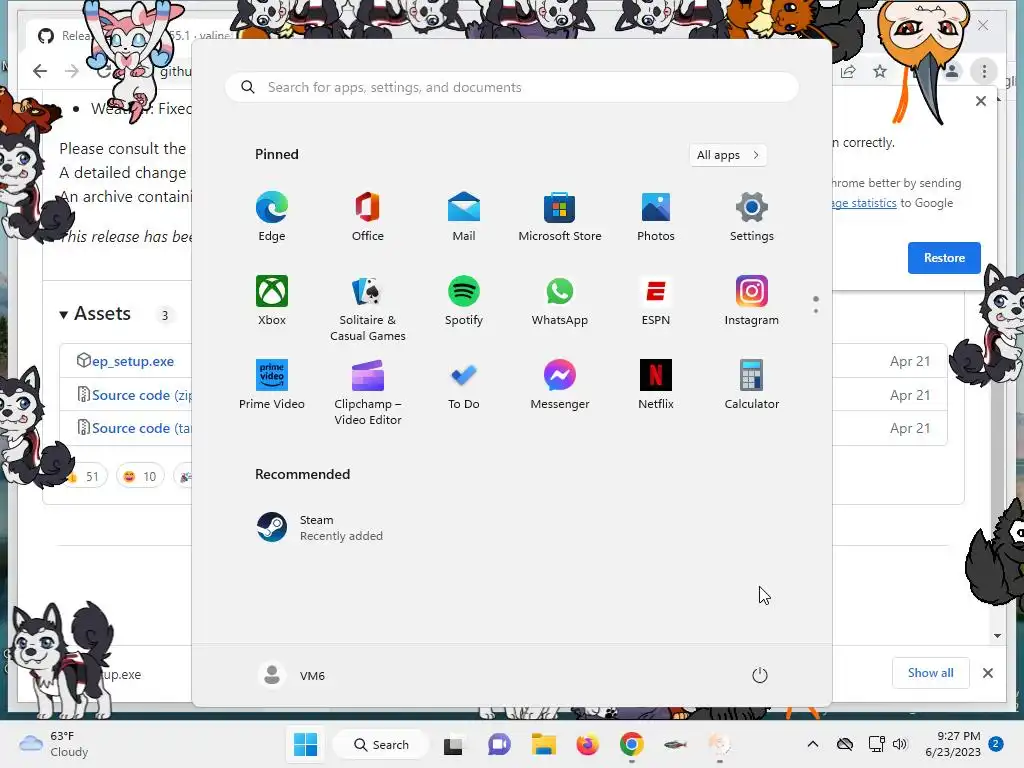This screenshot has height=768, width=1024.
Task: Switch to Chrome on the taskbar
Action: 632,744
